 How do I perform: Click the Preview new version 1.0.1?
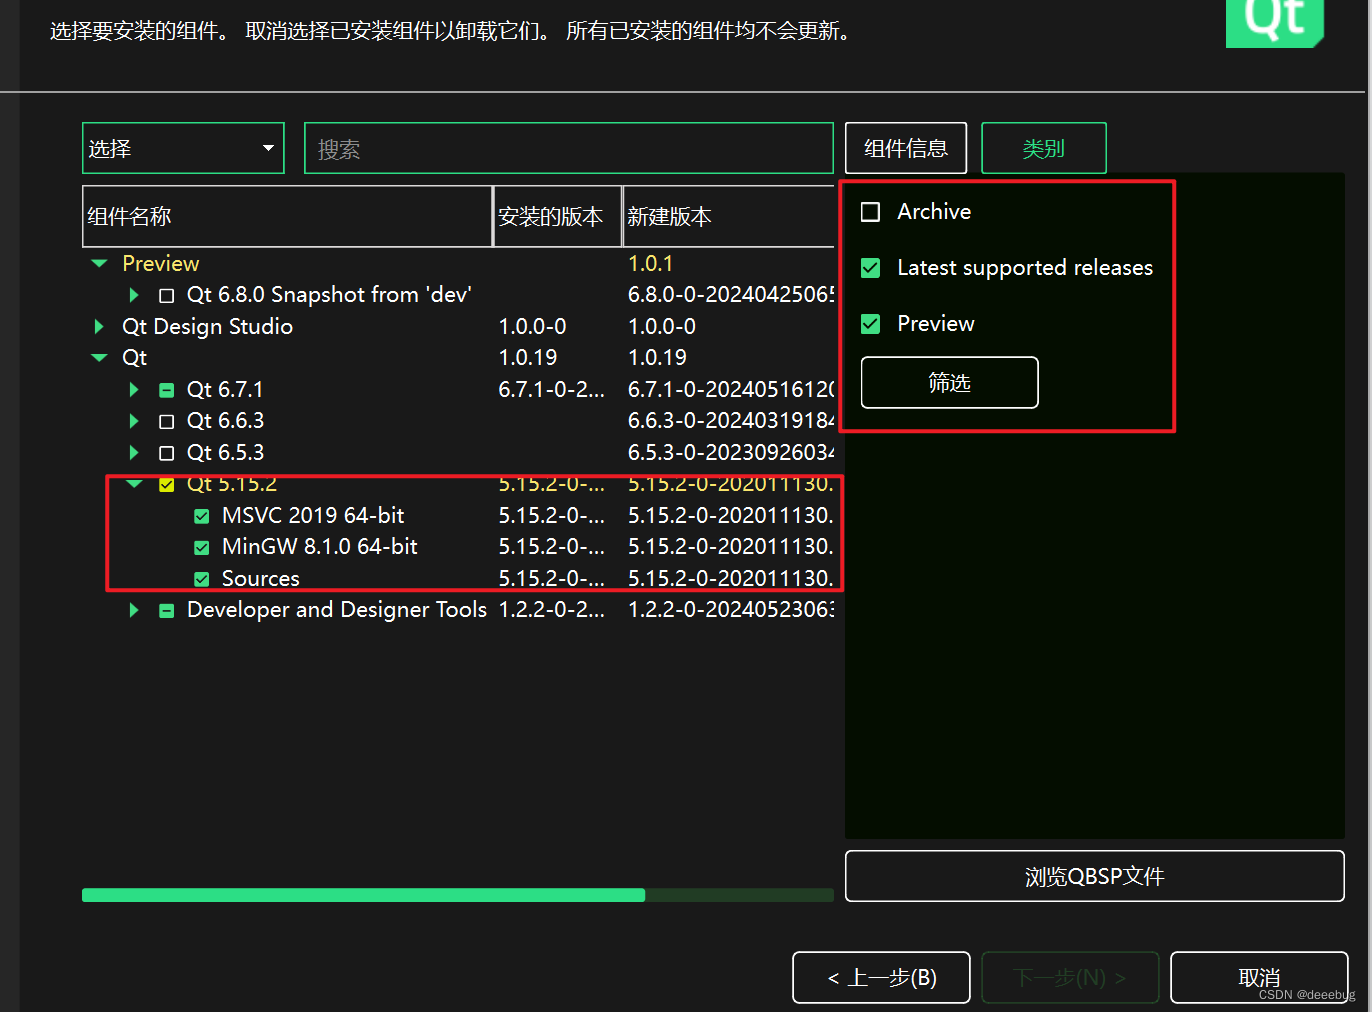650,264
